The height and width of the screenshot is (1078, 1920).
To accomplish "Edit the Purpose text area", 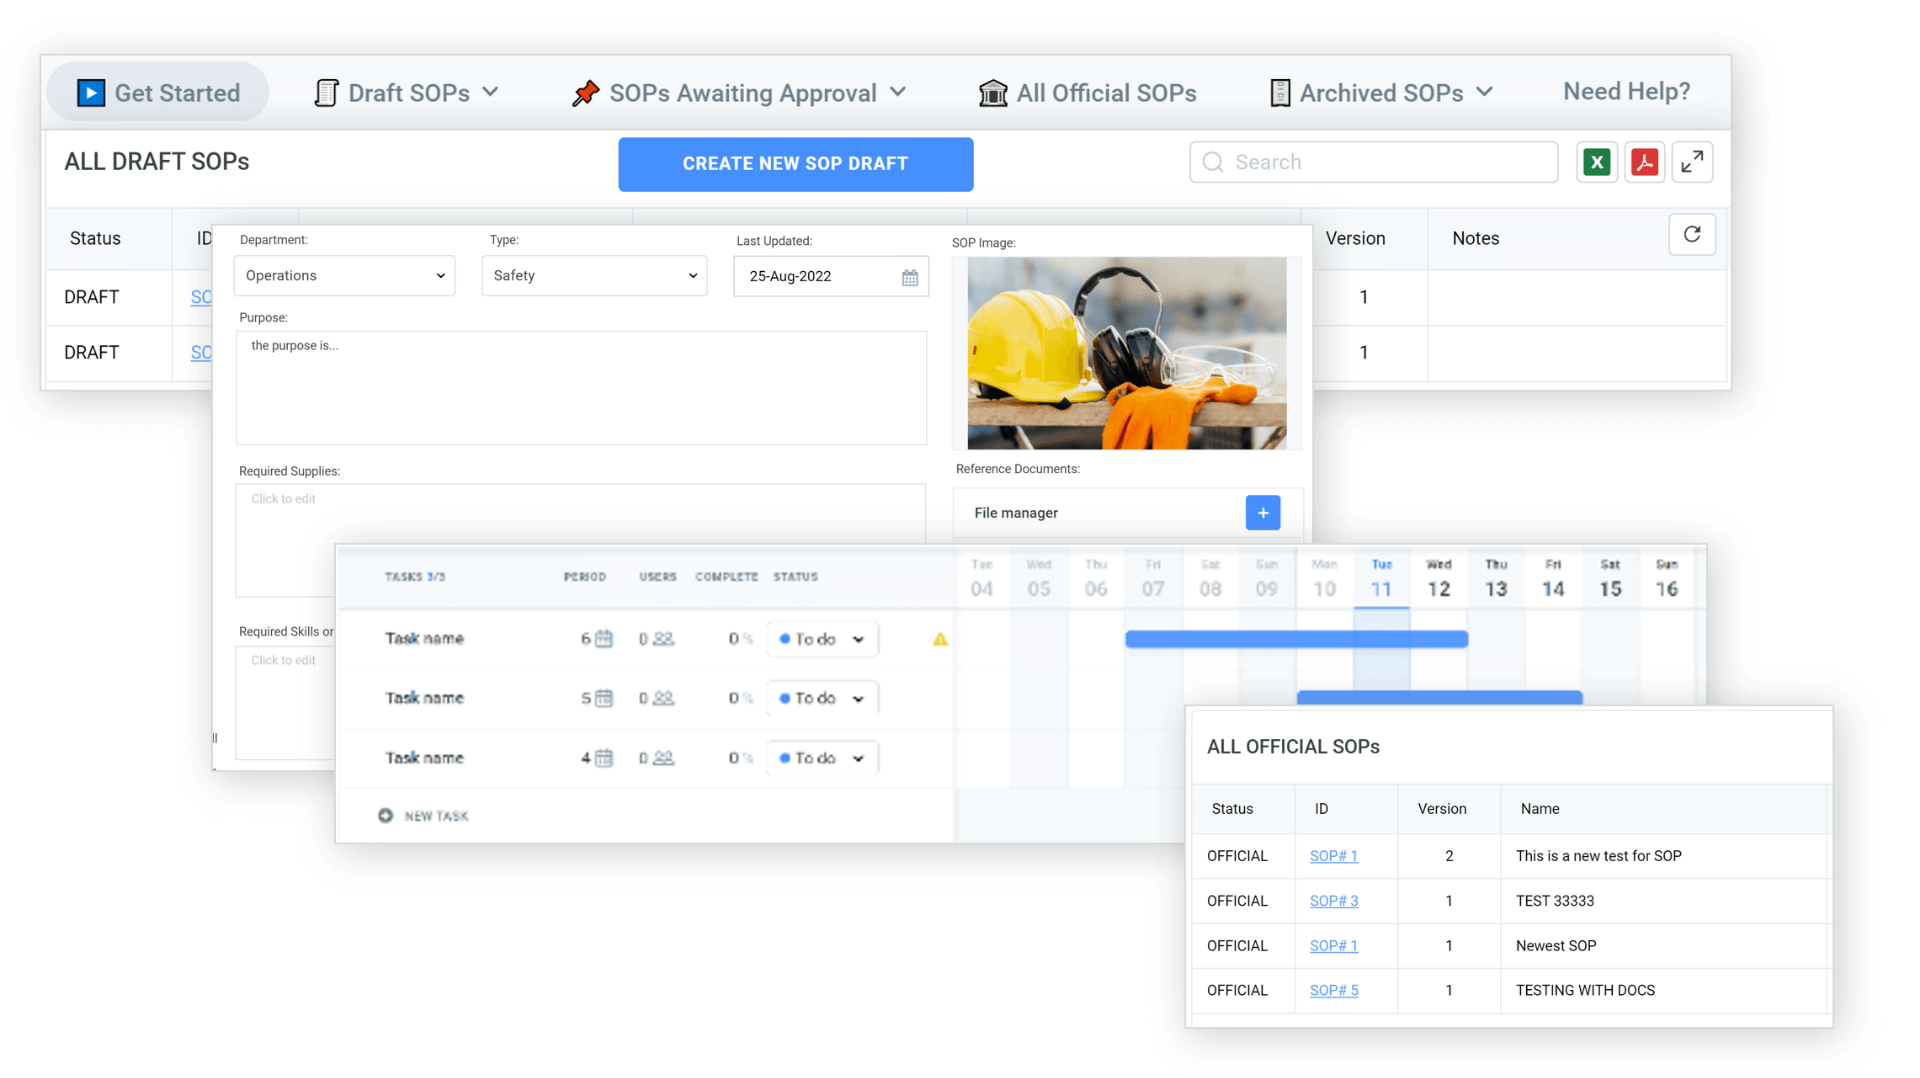I will pyautogui.click(x=581, y=388).
